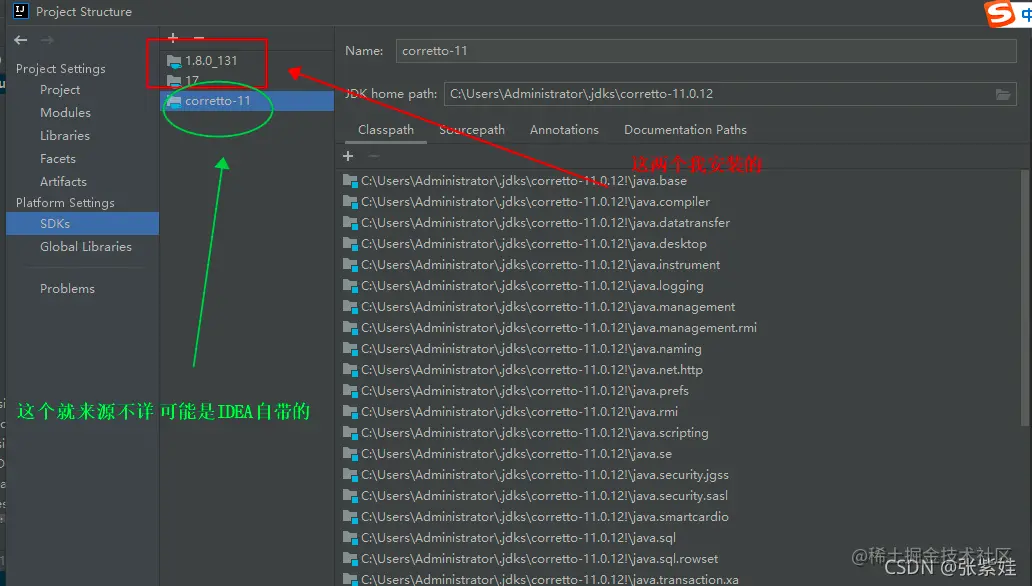
Task: Open the SDKs section
Action: pyautogui.click(x=82, y=223)
